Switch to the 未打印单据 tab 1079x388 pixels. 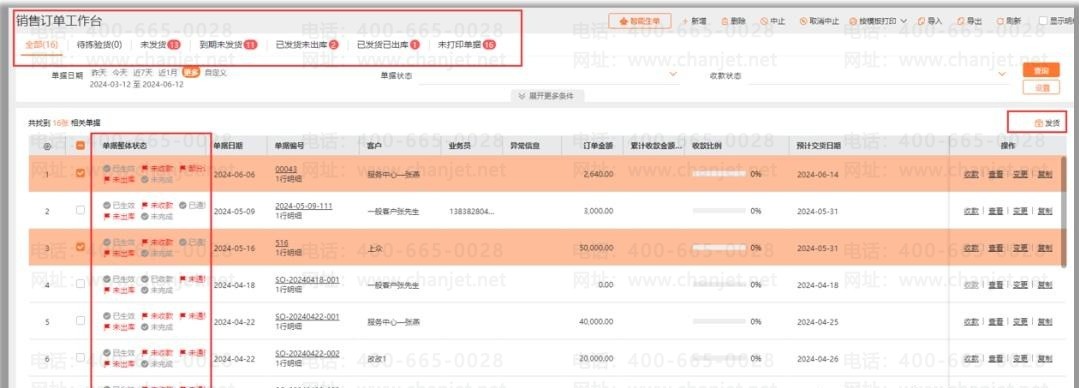pos(467,45)
